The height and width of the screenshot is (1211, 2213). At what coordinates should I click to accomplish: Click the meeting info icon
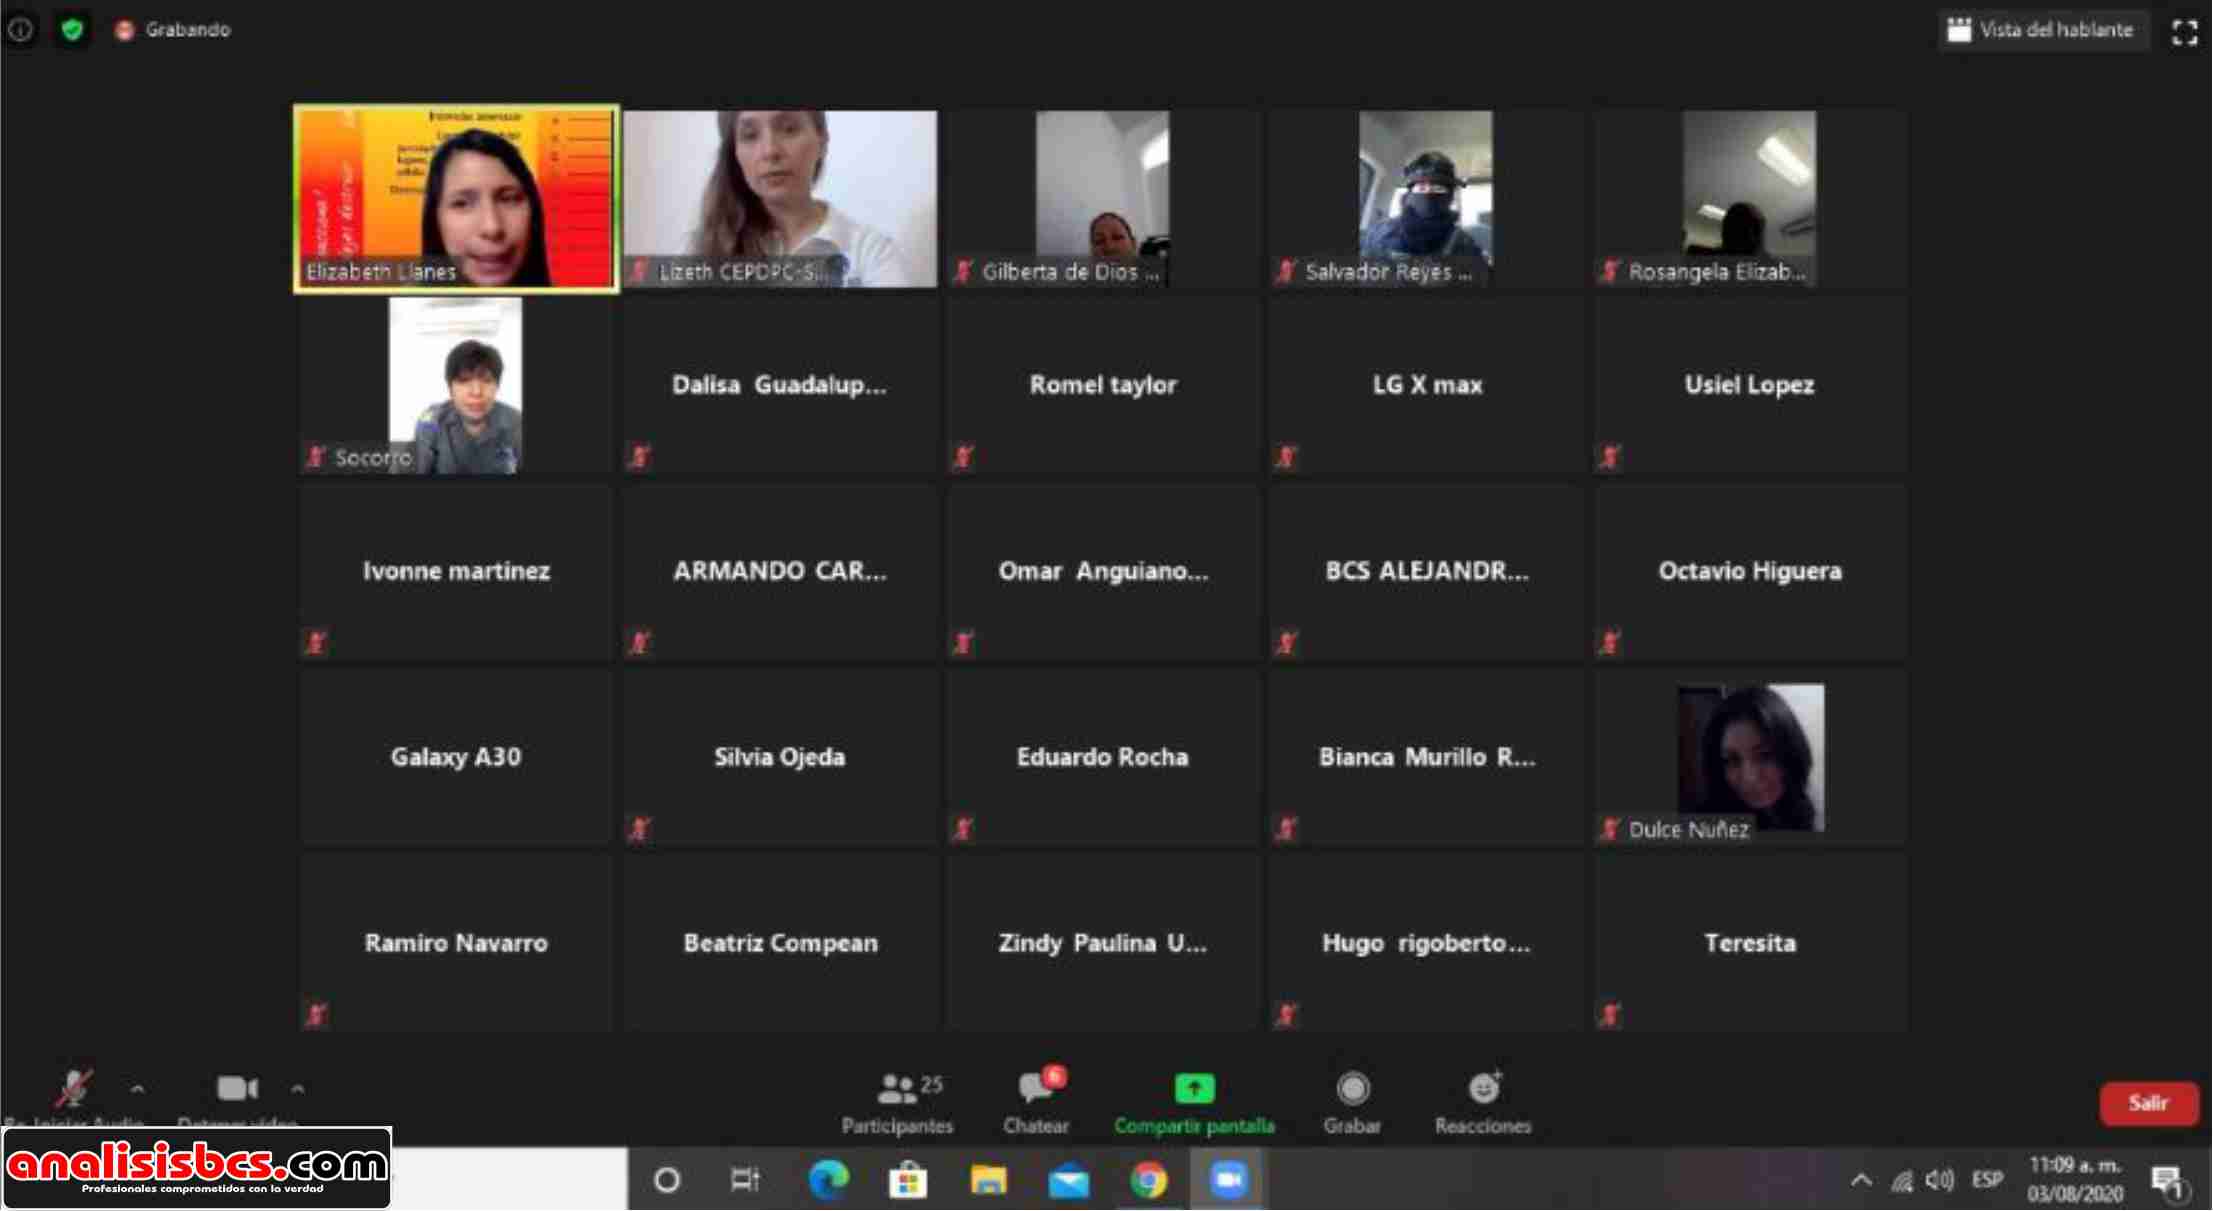coord(21,30)
